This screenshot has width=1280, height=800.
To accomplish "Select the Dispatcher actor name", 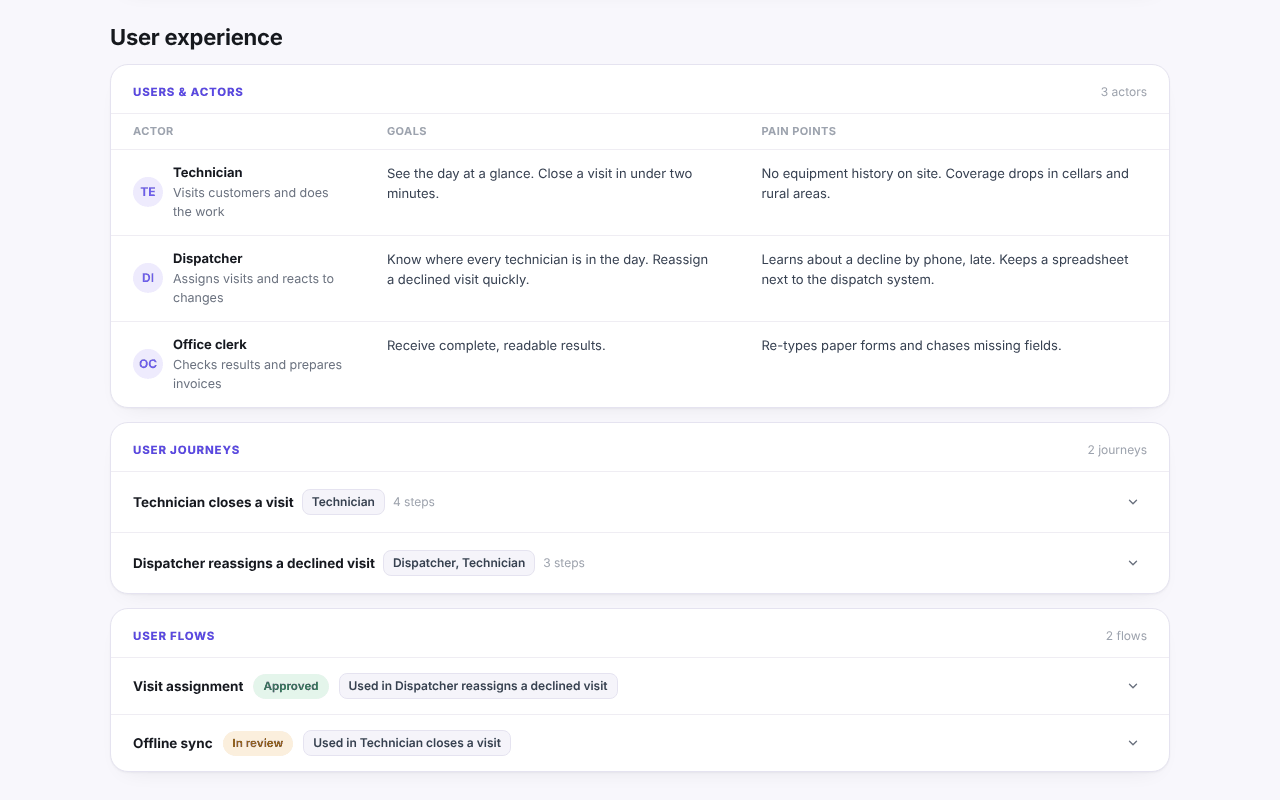I will tap(208, 259).
